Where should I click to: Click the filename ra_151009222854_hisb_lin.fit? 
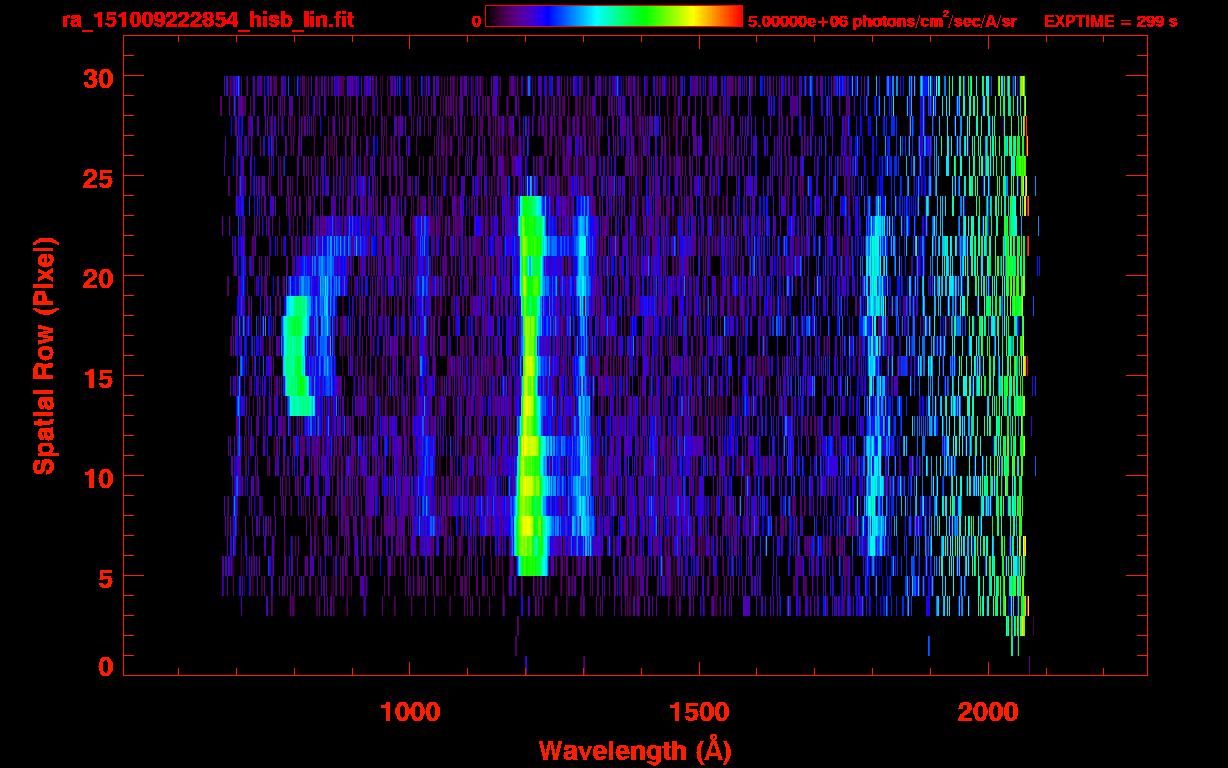(208, 20)
